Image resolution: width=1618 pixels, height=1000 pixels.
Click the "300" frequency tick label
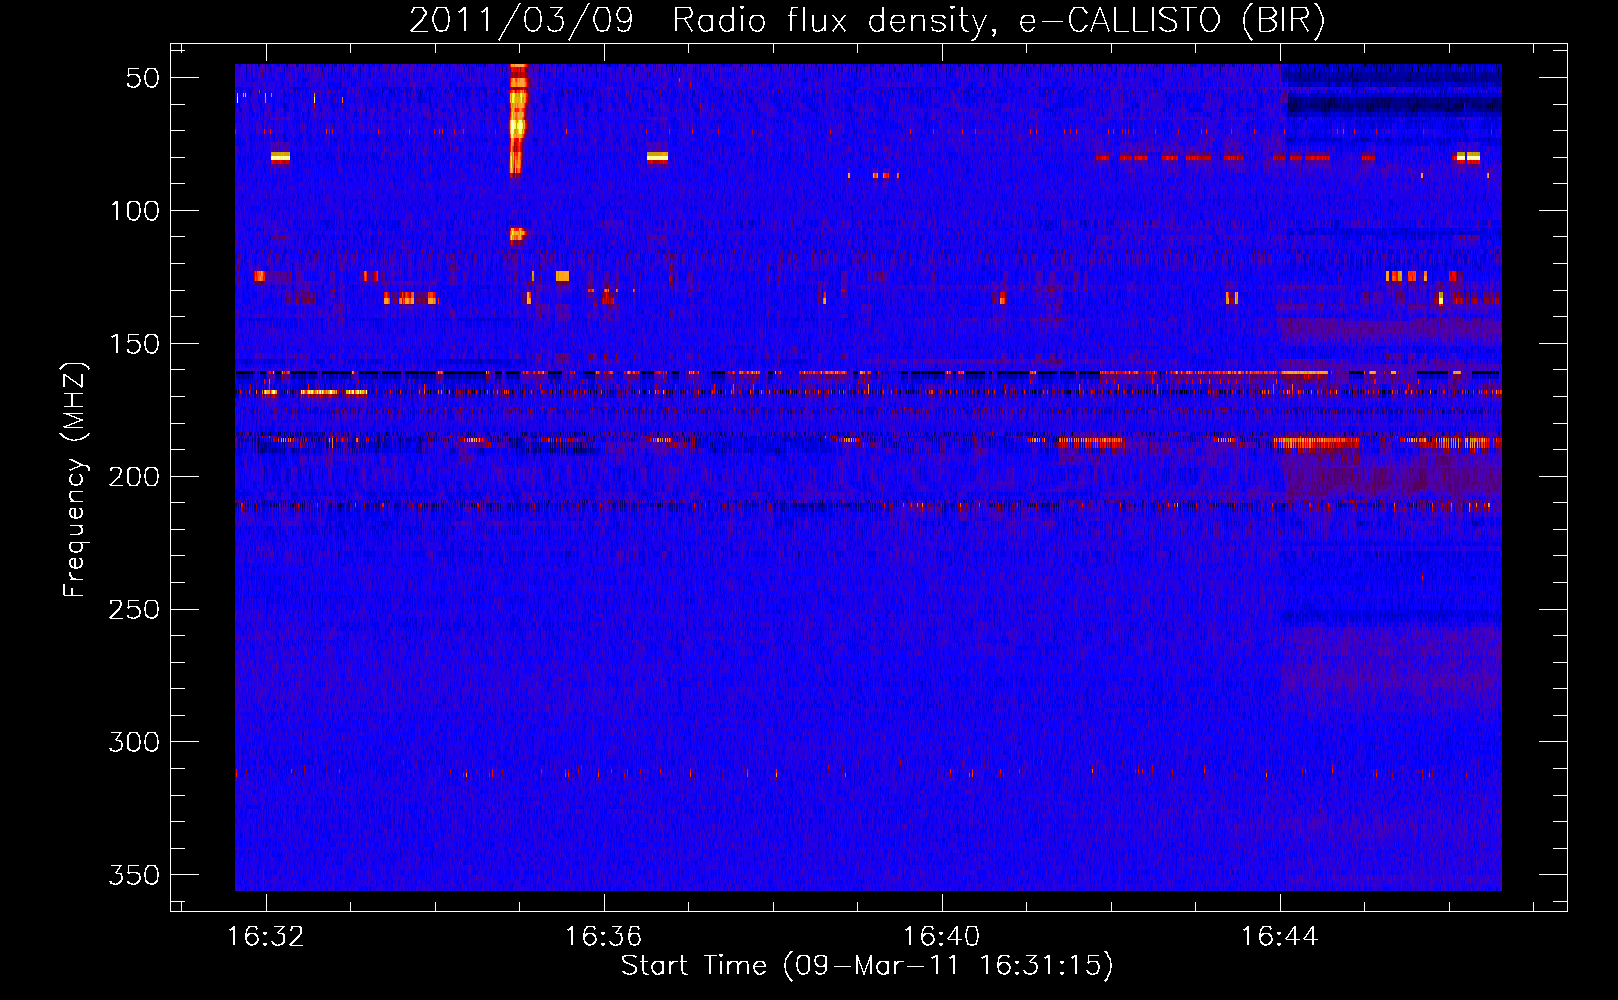click(x=134, y=742)
